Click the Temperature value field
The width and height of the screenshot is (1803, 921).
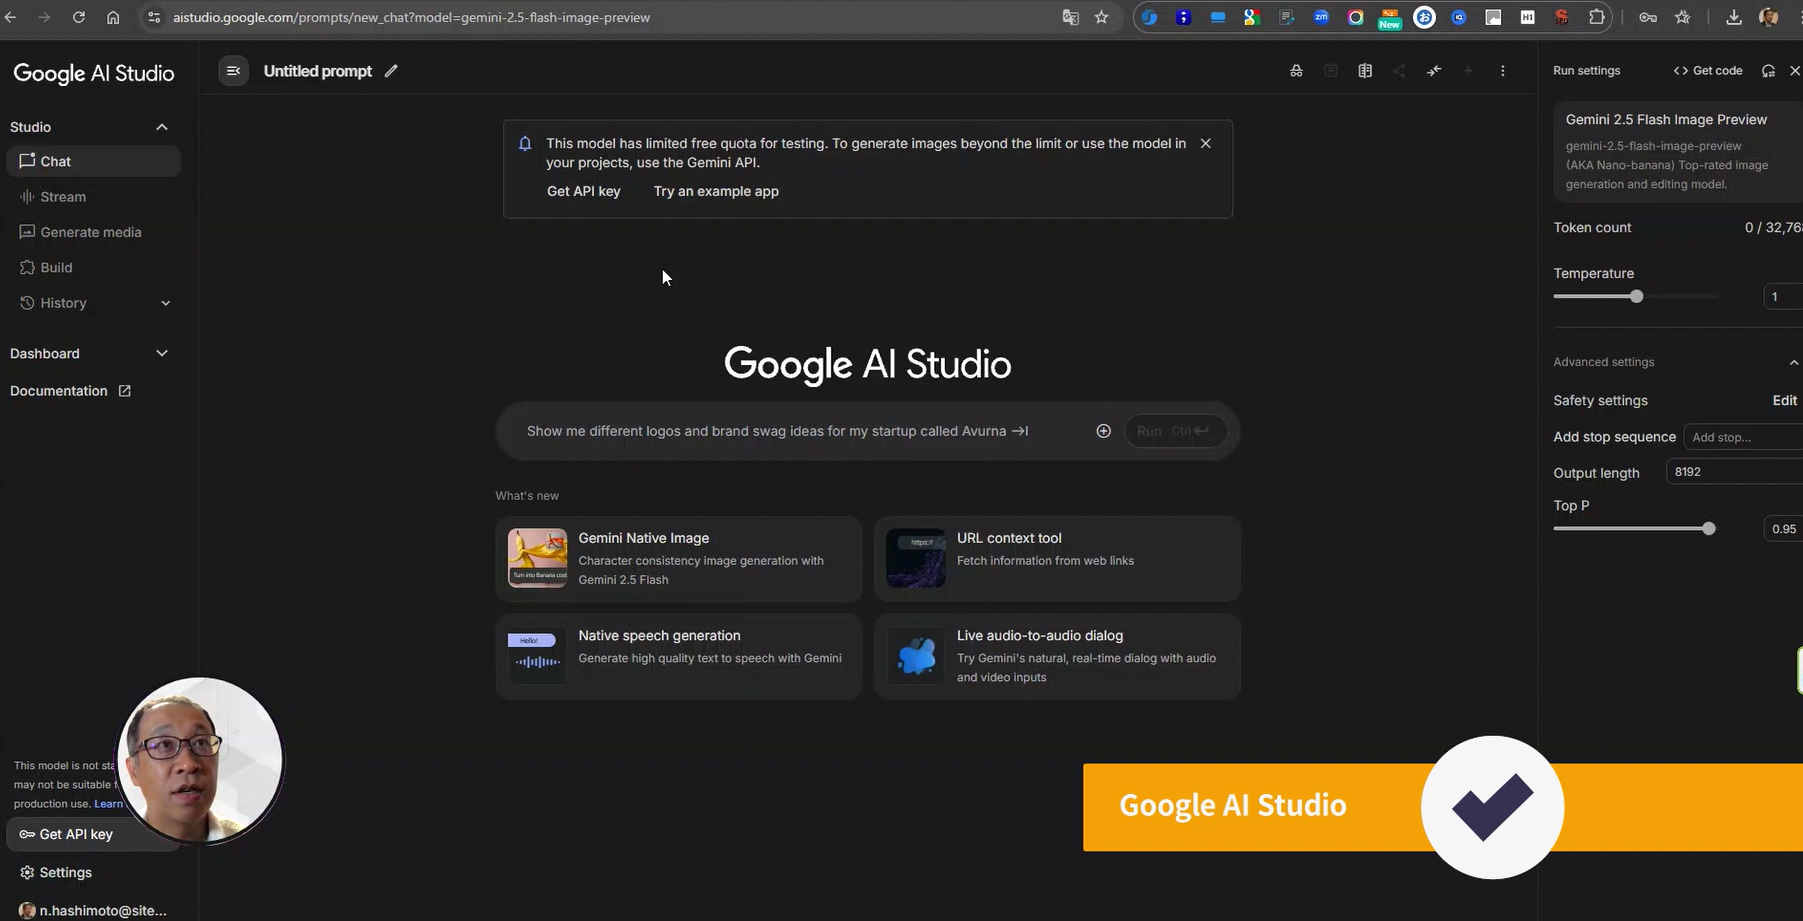click(1783, 296)
